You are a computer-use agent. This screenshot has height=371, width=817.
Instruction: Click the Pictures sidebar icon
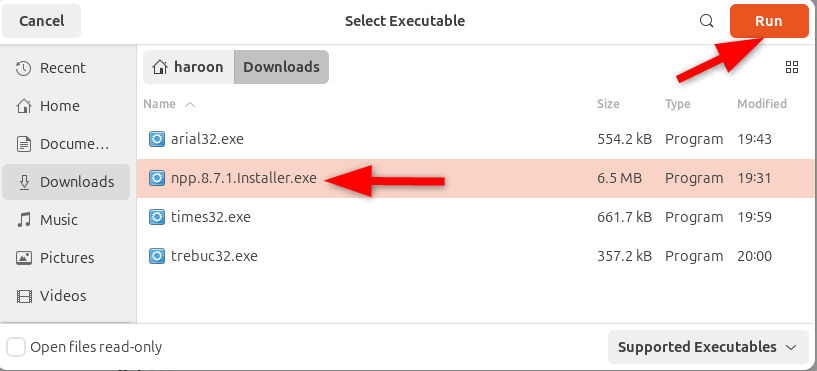coord(23,258)
